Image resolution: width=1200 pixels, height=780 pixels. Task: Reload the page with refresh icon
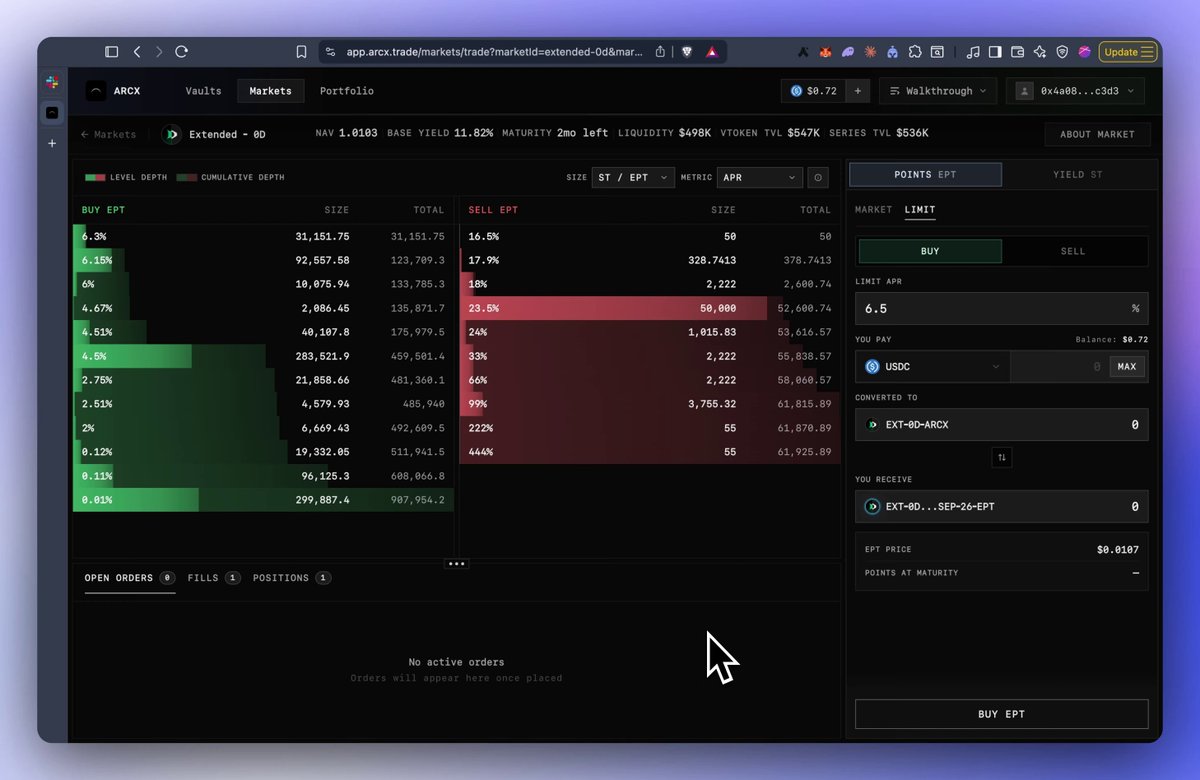tap(181, 52)
